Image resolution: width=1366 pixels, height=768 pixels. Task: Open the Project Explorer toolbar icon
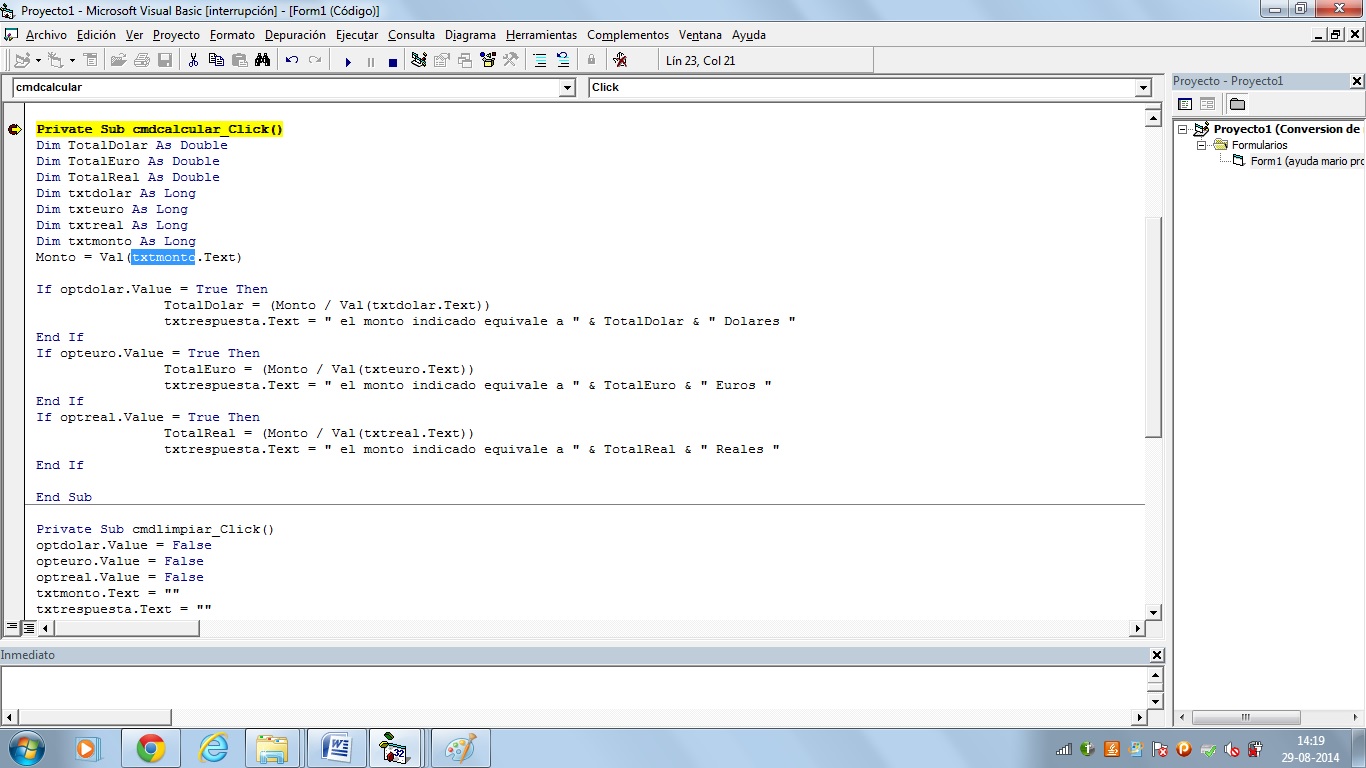click(x=418, y=60)
